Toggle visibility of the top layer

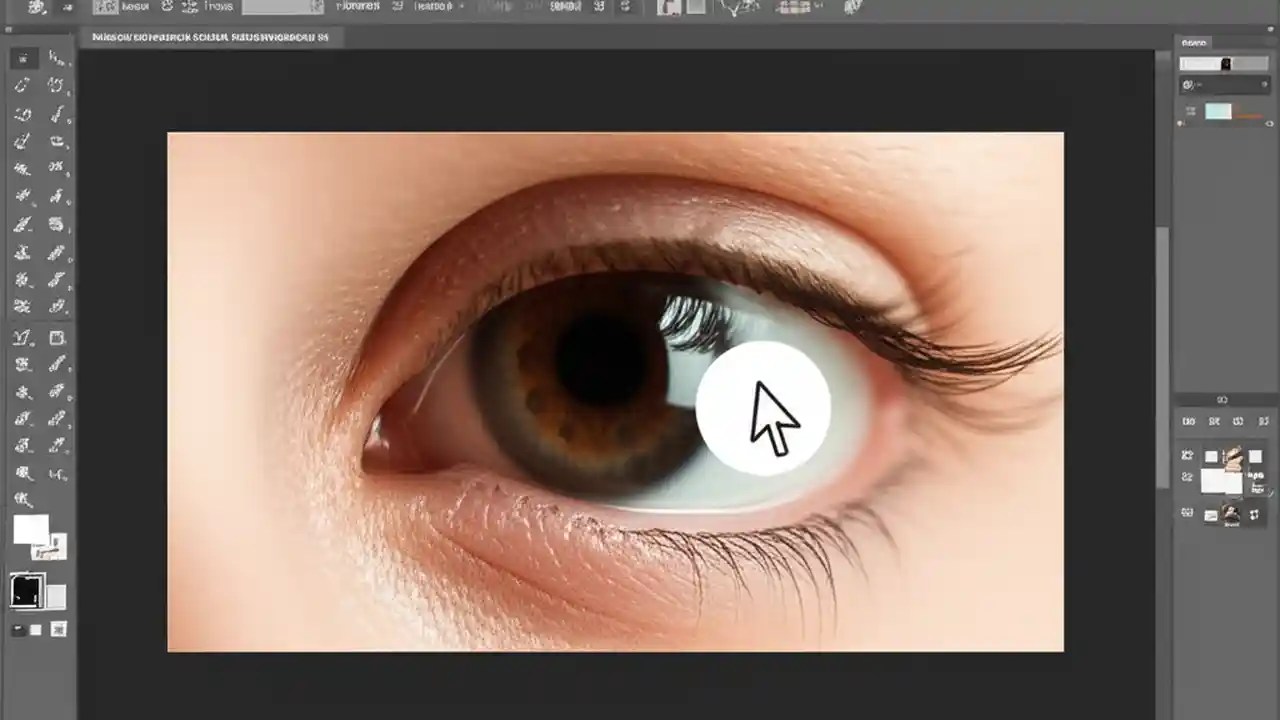[1188, 455]
